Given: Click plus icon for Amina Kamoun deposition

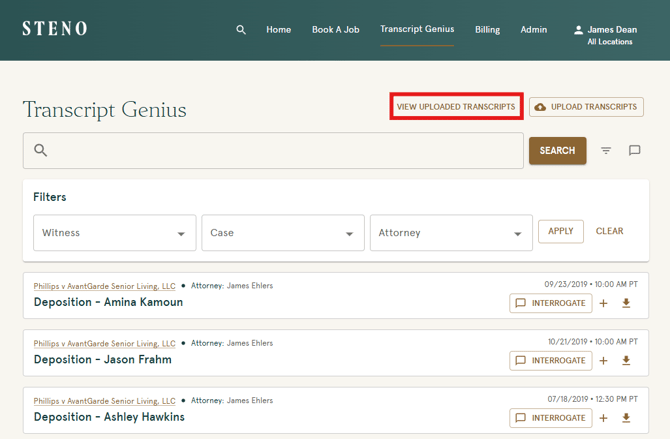Looking at the screenshot, I should [x=604, y=303].
